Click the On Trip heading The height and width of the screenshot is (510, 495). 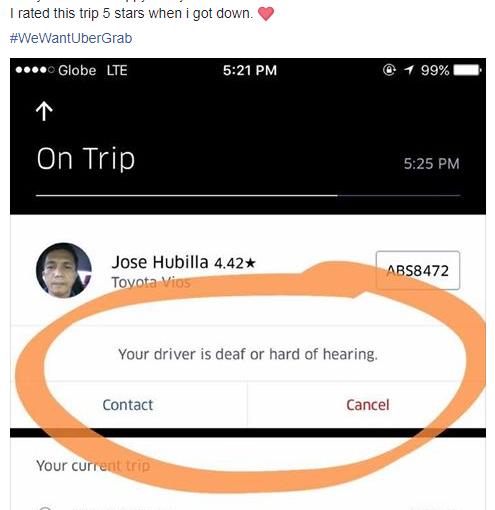click(x=86, y=159)
